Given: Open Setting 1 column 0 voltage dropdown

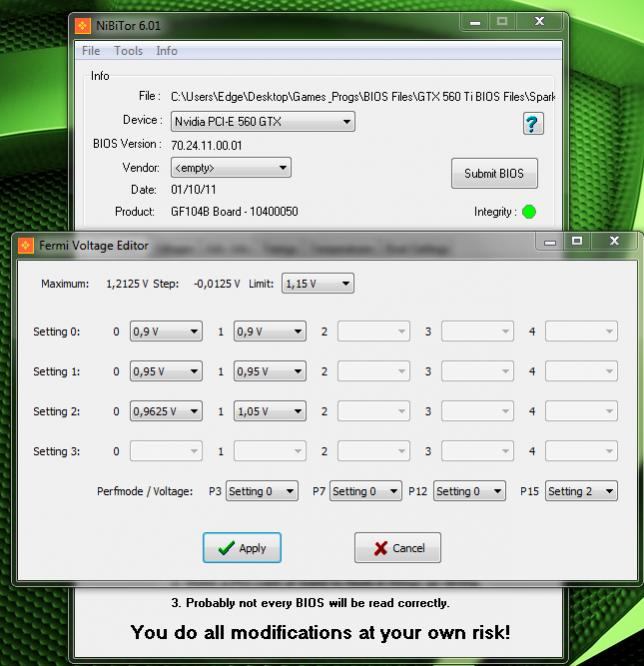Looking at the screenshot, I should coord(166,371).
